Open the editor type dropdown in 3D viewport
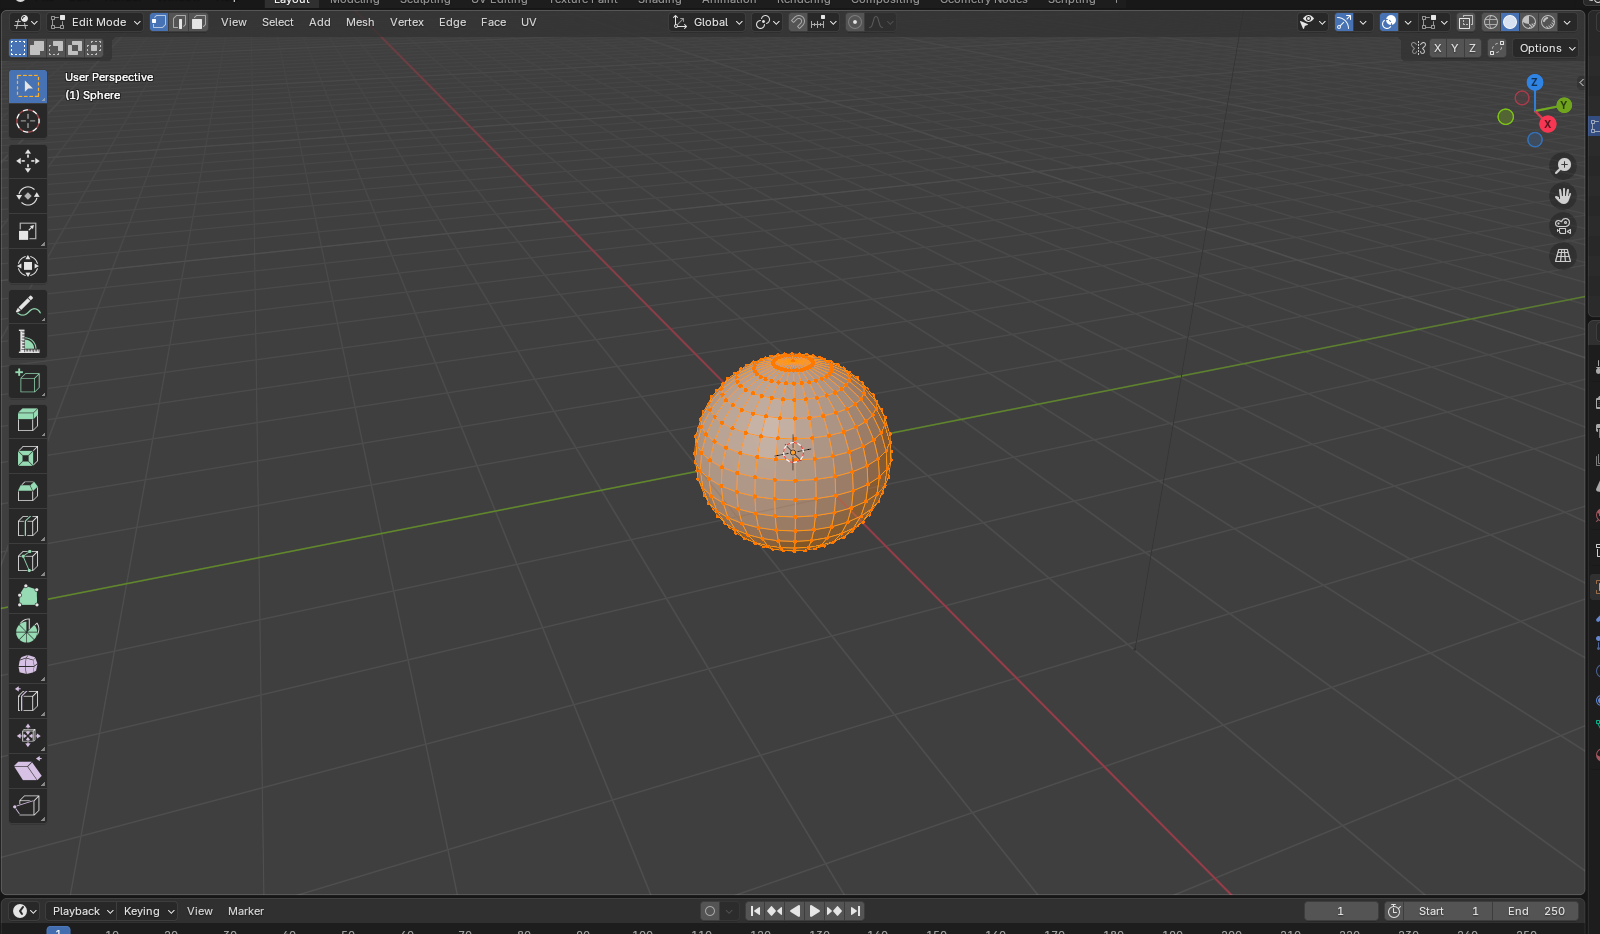The width and height of the screenshot is (1600, 934). pos(25,22)
